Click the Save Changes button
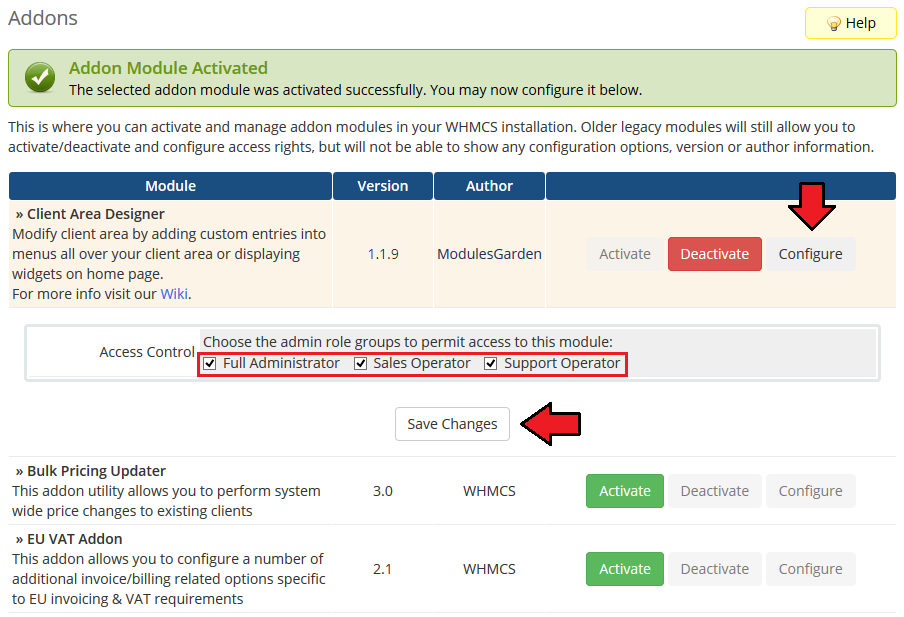The image size is (904, 617). [x=452, y=424]
